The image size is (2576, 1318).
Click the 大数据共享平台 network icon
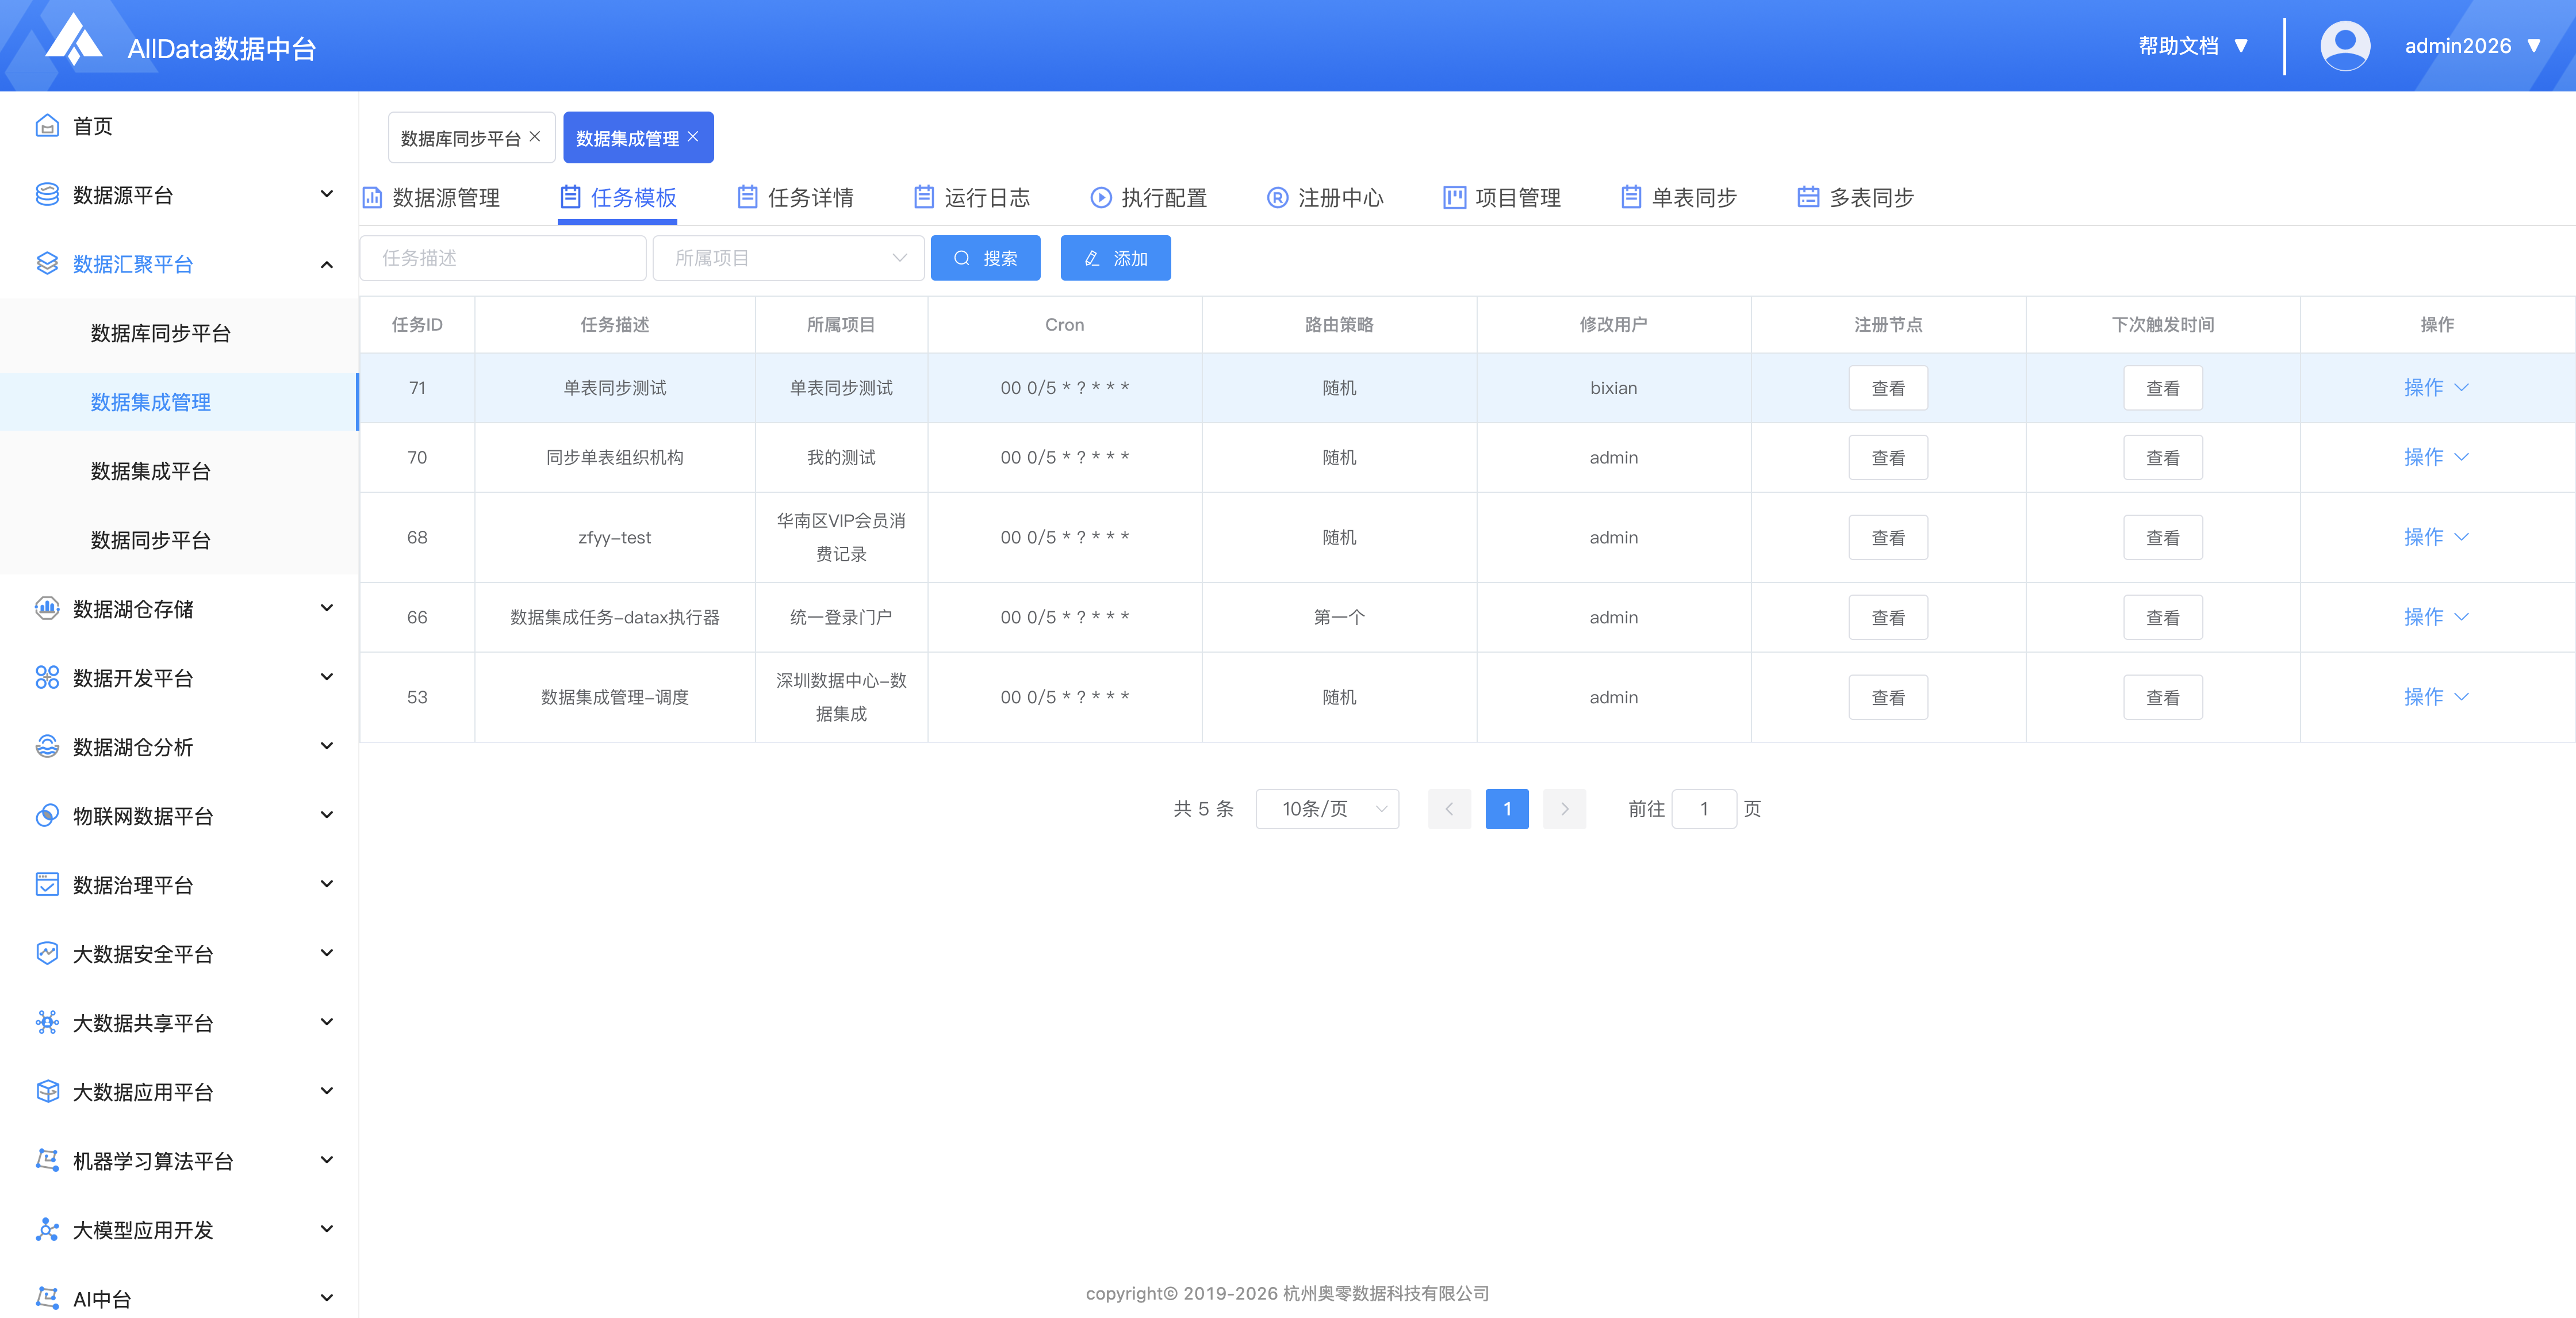point(47,1023)
